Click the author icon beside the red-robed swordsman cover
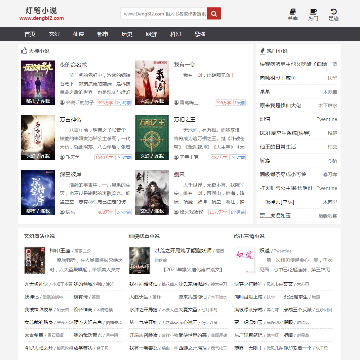Viewport: 360px width, 360px height. (176, 103)
